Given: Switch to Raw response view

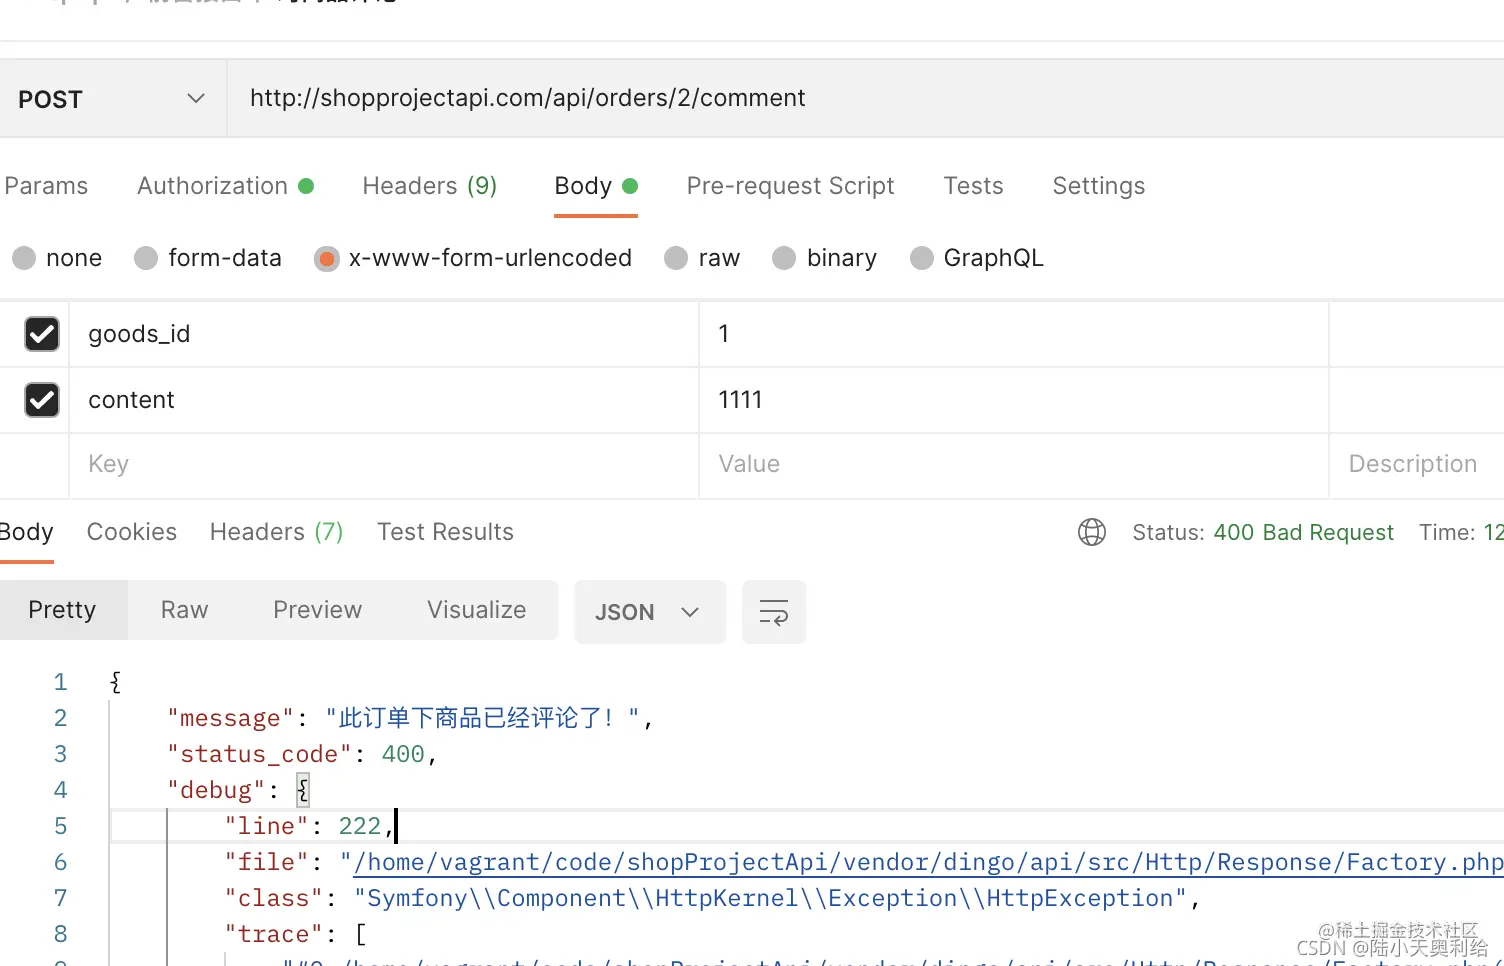Looking at the screenshot, I should (x=185, y=610).
